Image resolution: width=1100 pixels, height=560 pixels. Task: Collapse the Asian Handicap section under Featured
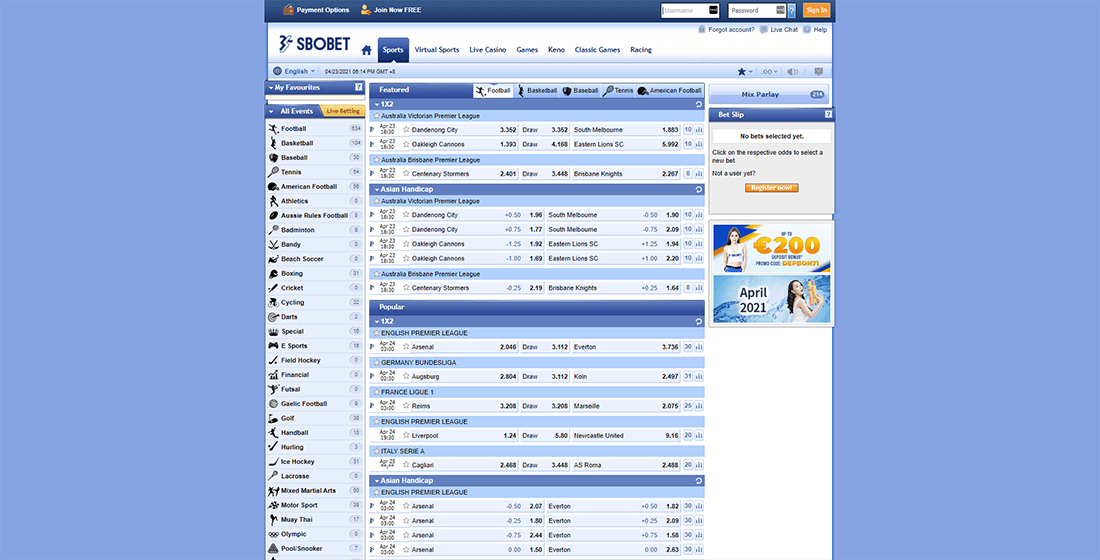point(376,189)
